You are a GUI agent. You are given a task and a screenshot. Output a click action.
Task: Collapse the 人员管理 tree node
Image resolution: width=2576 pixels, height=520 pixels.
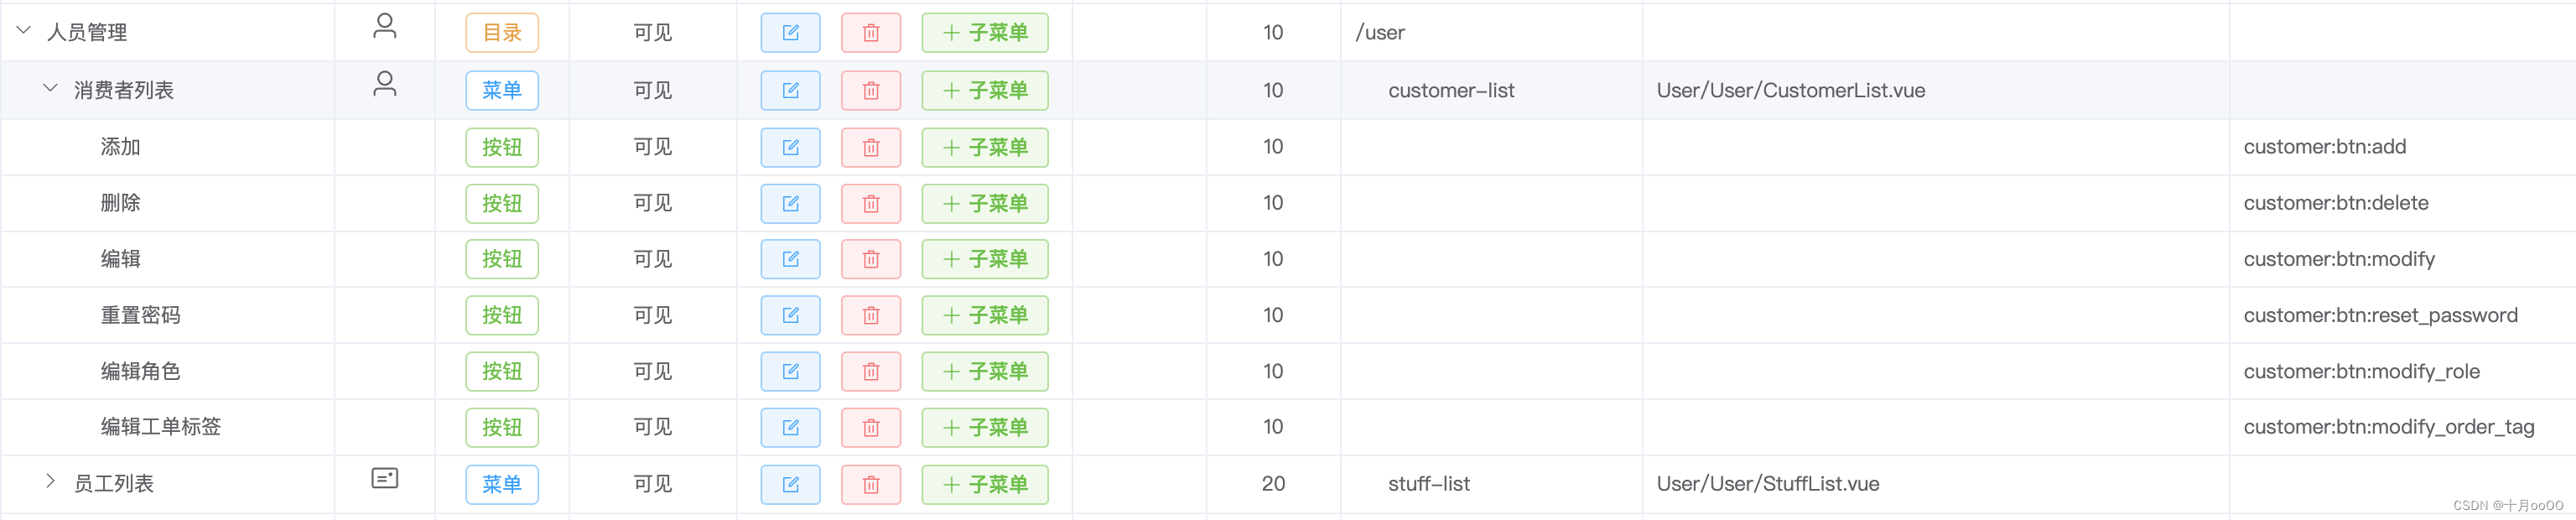tap(24, 31)
